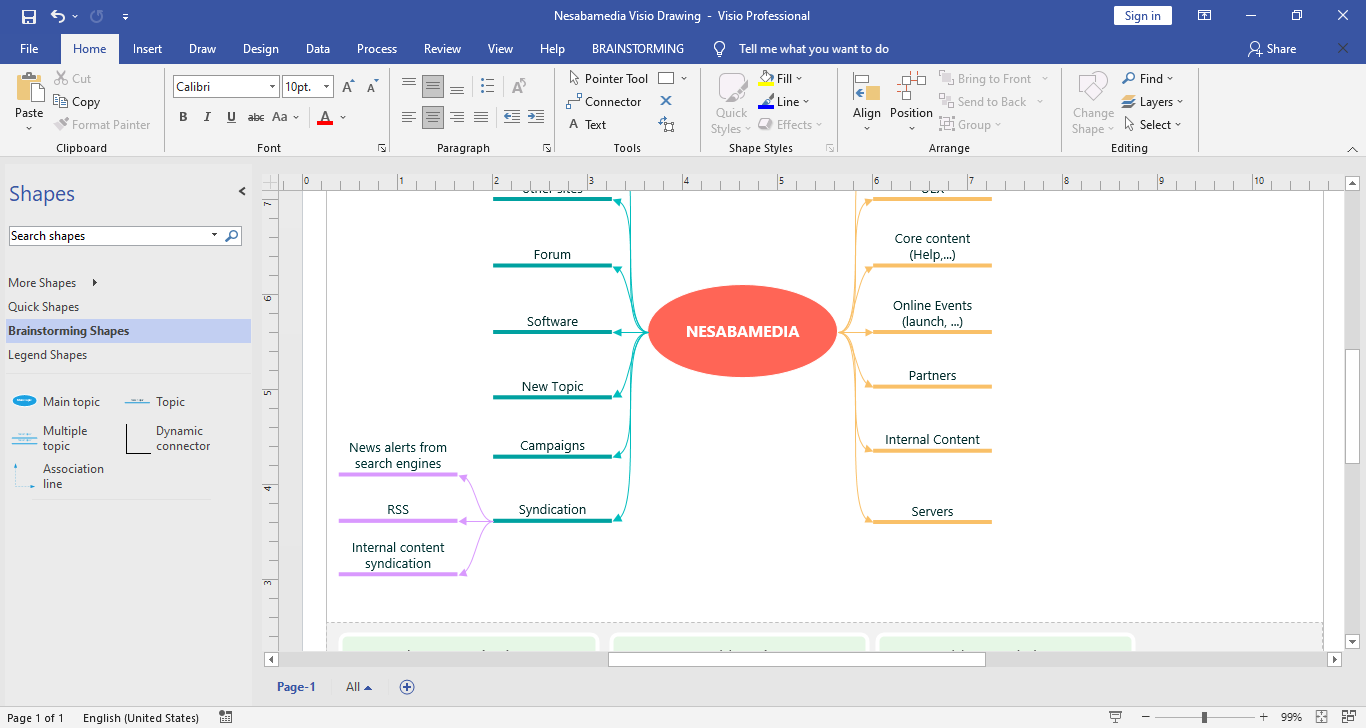Viewport: 1366px width, 728px height.
Task: Click the Save icon in title bar
Action: 28,16
